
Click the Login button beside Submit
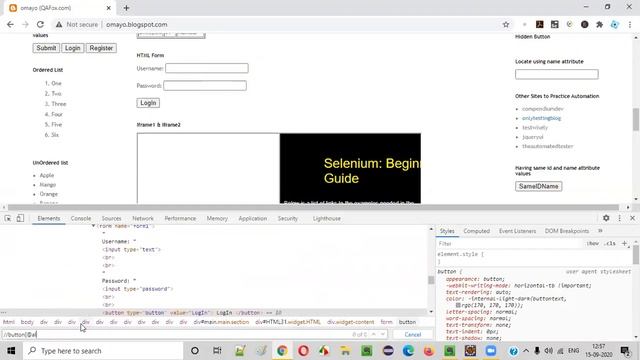(73, 48)
